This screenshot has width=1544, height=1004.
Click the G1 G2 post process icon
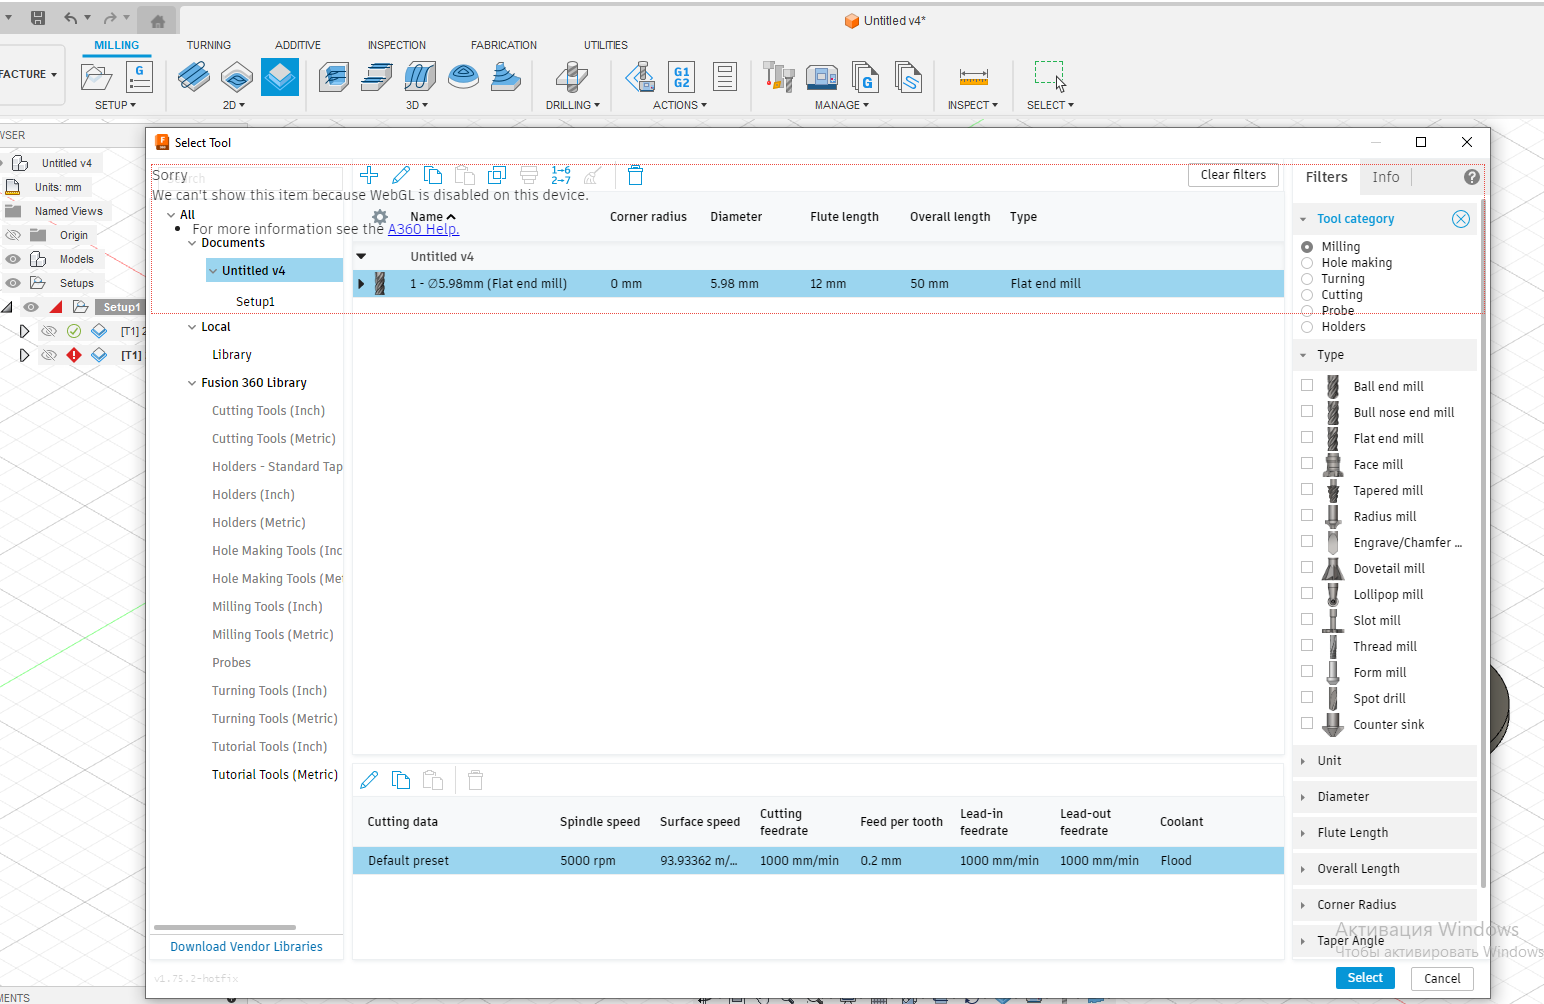coord(681,77)
